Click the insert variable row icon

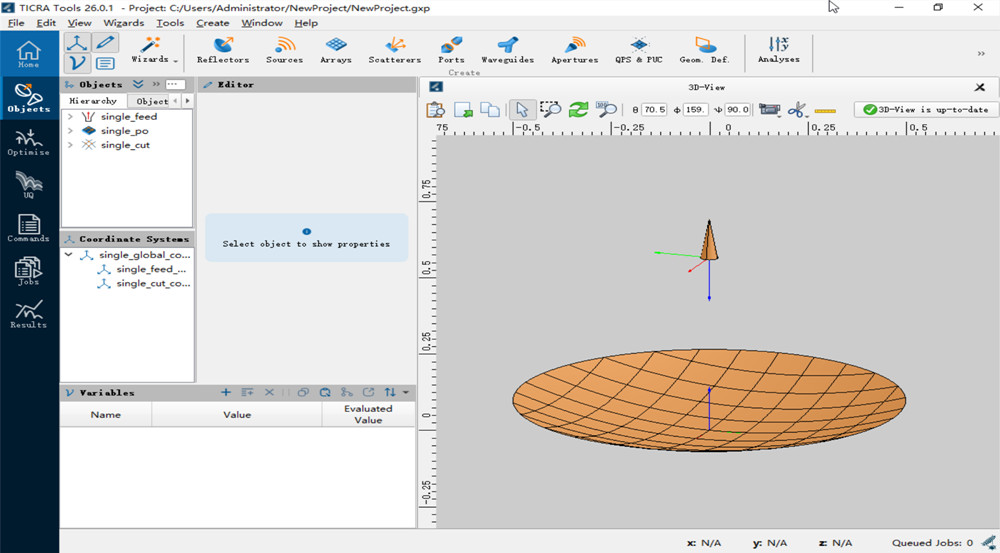pos(247,392)
